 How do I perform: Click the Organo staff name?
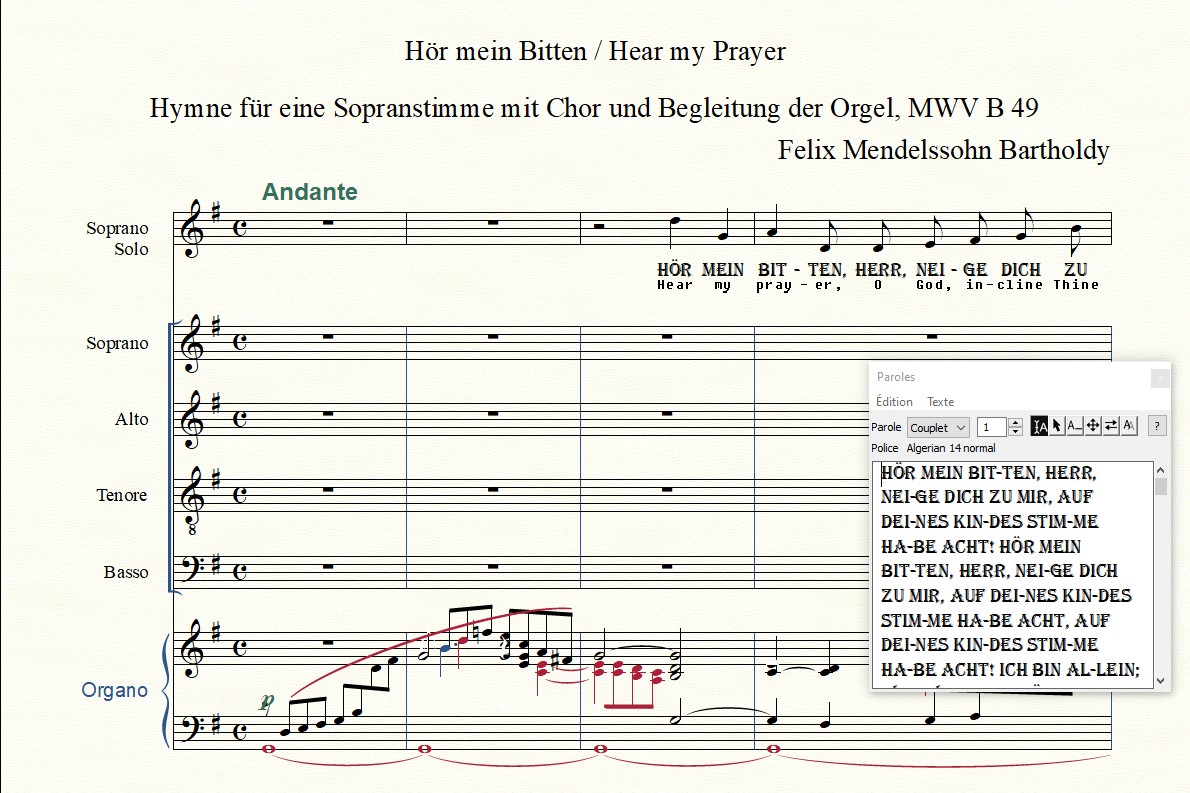(114, 690)
